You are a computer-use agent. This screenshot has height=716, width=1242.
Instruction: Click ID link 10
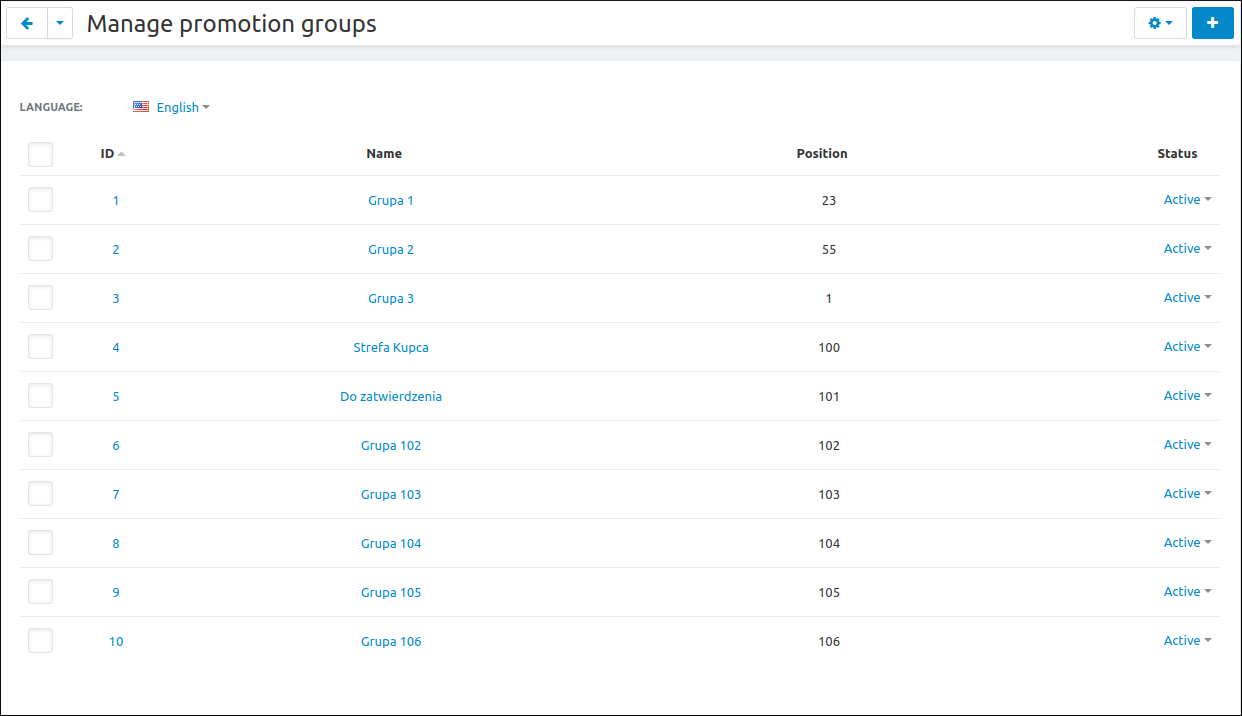tap(116, 641)
